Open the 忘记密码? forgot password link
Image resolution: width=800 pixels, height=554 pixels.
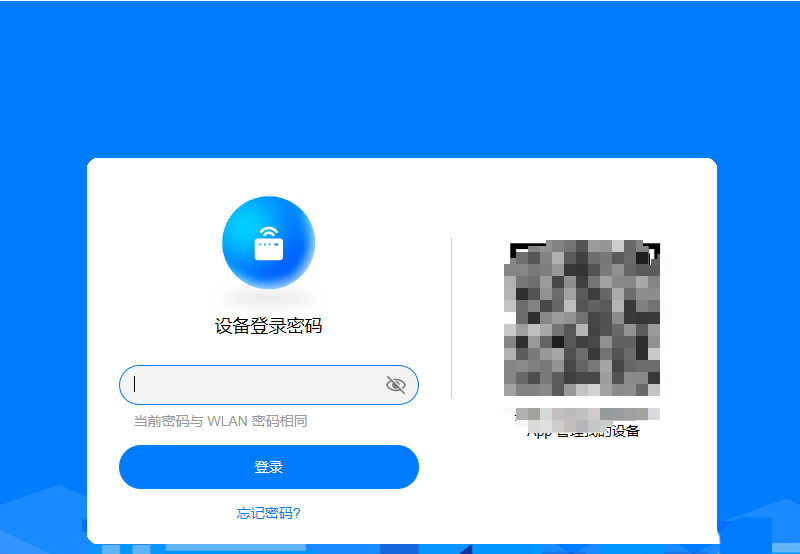(x=269, y=513)
